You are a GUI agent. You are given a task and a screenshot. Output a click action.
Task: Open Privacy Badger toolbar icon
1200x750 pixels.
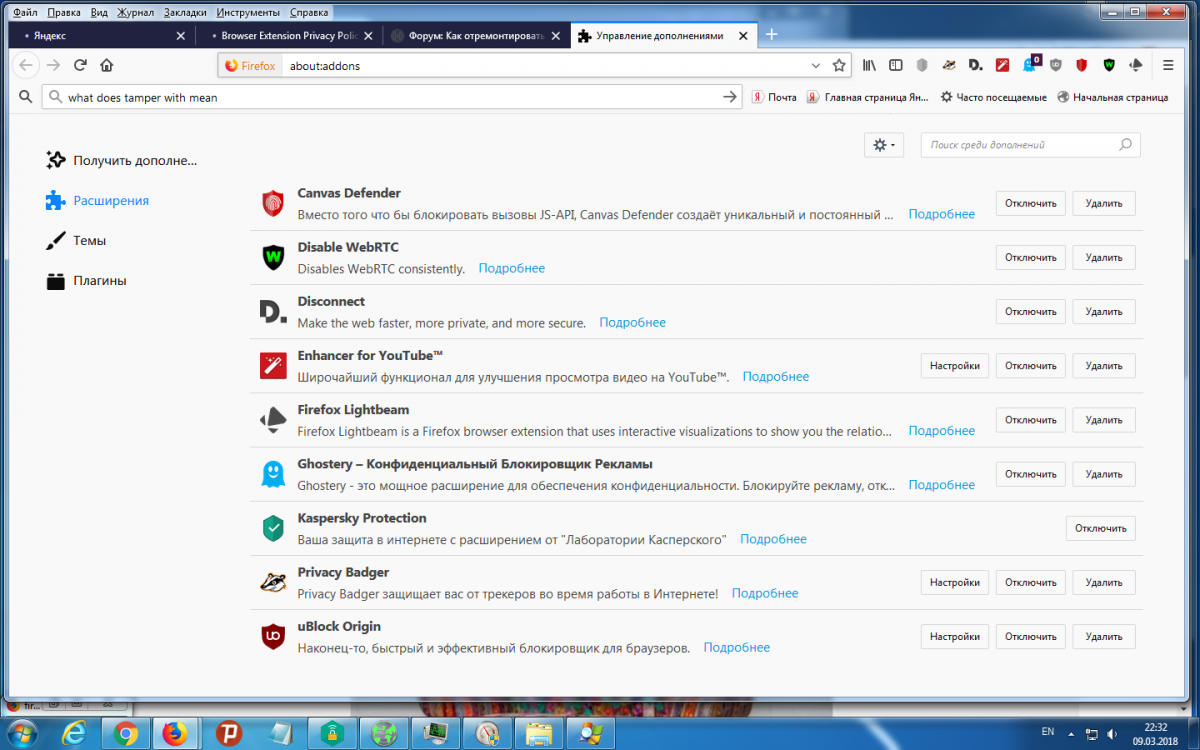coord(949,65)
